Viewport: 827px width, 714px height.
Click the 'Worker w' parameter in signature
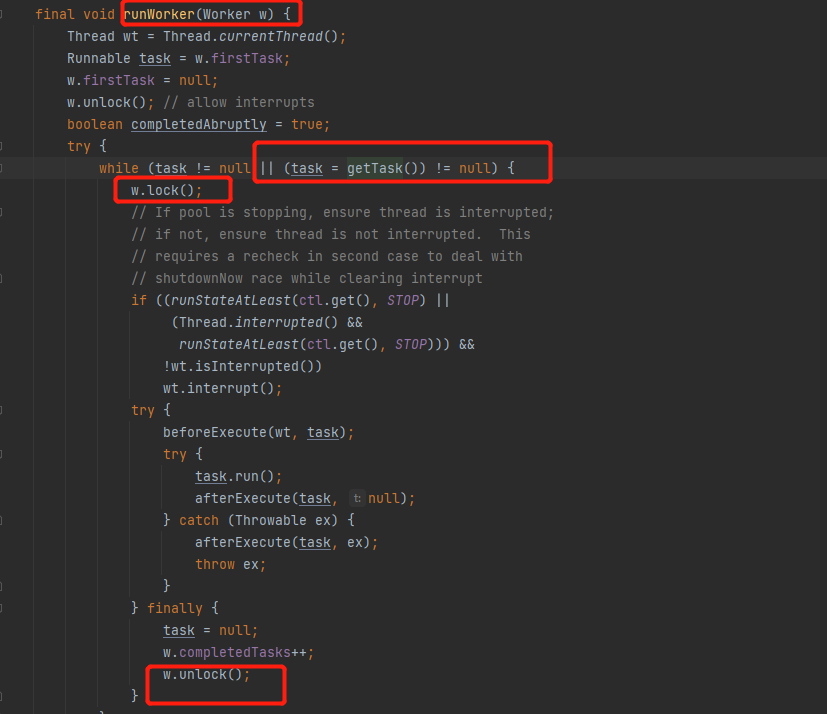coord(235,14)
